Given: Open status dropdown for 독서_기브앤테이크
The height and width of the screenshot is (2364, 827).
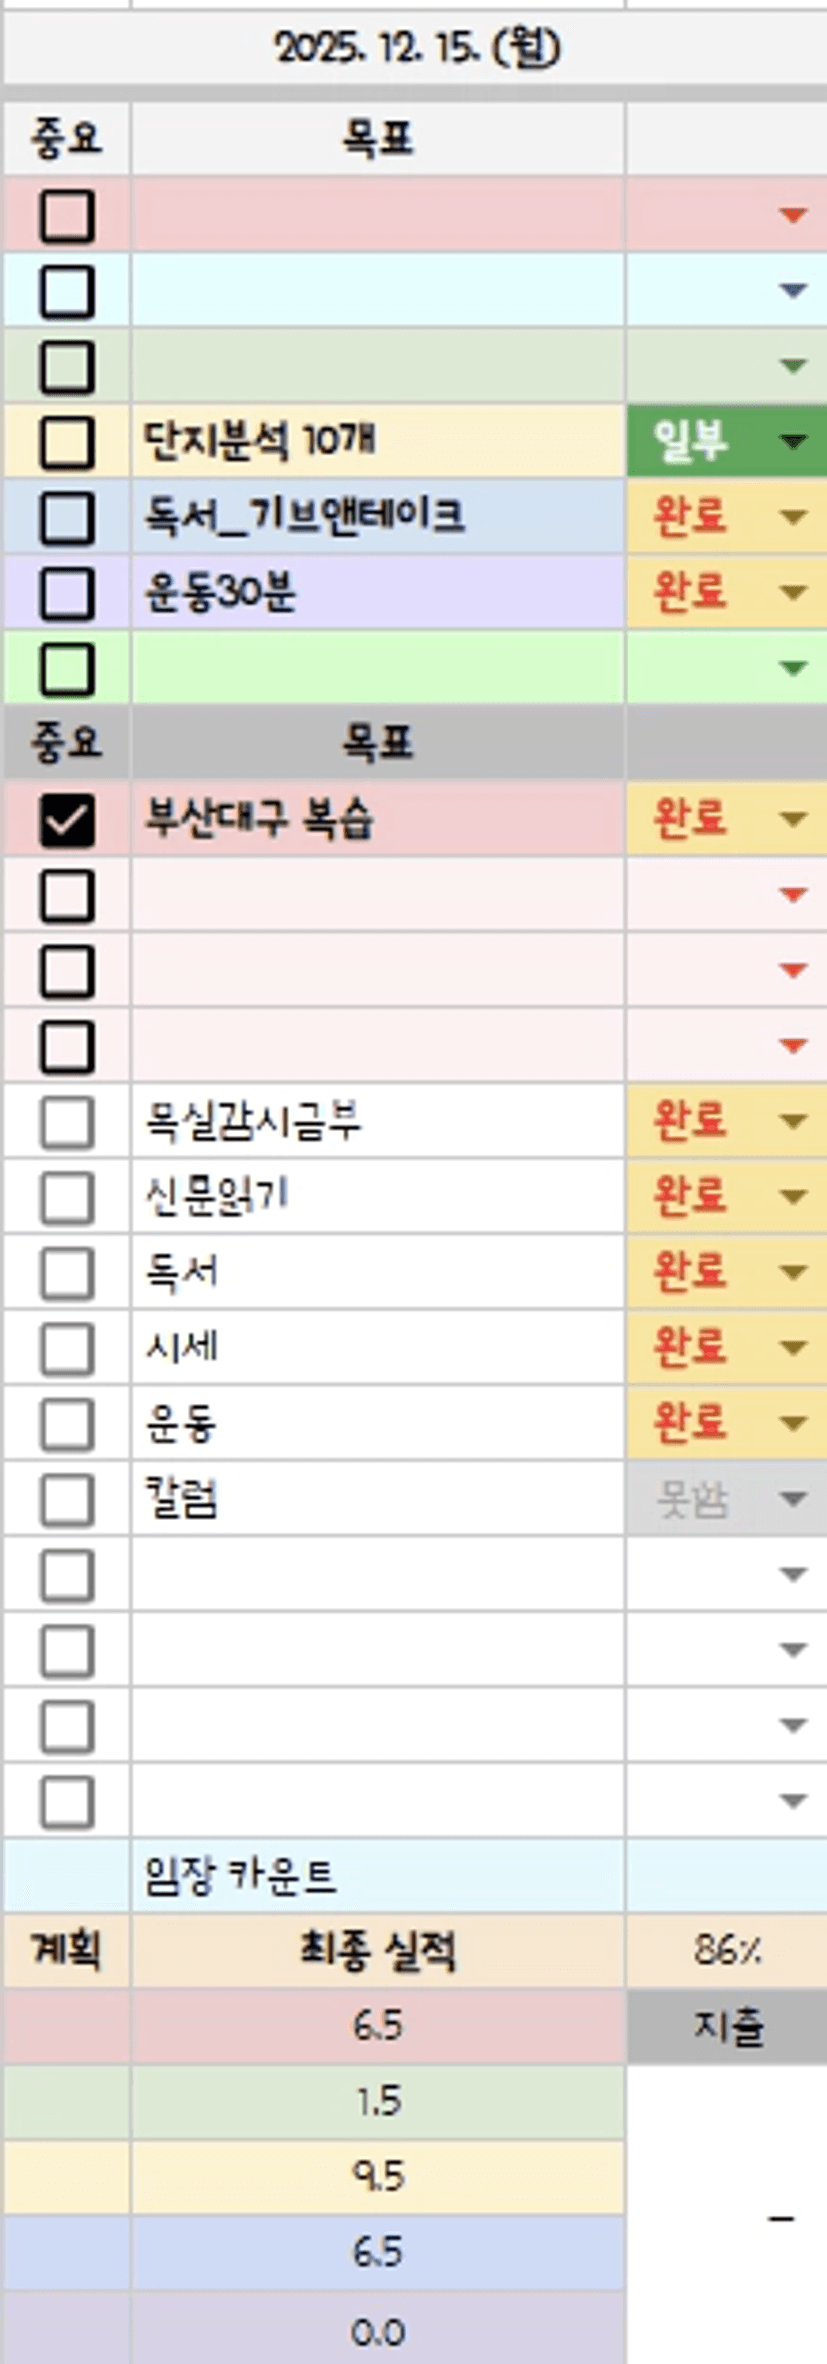Looking at the screenshot, I should pyautogui.click(x=793, y=518).
